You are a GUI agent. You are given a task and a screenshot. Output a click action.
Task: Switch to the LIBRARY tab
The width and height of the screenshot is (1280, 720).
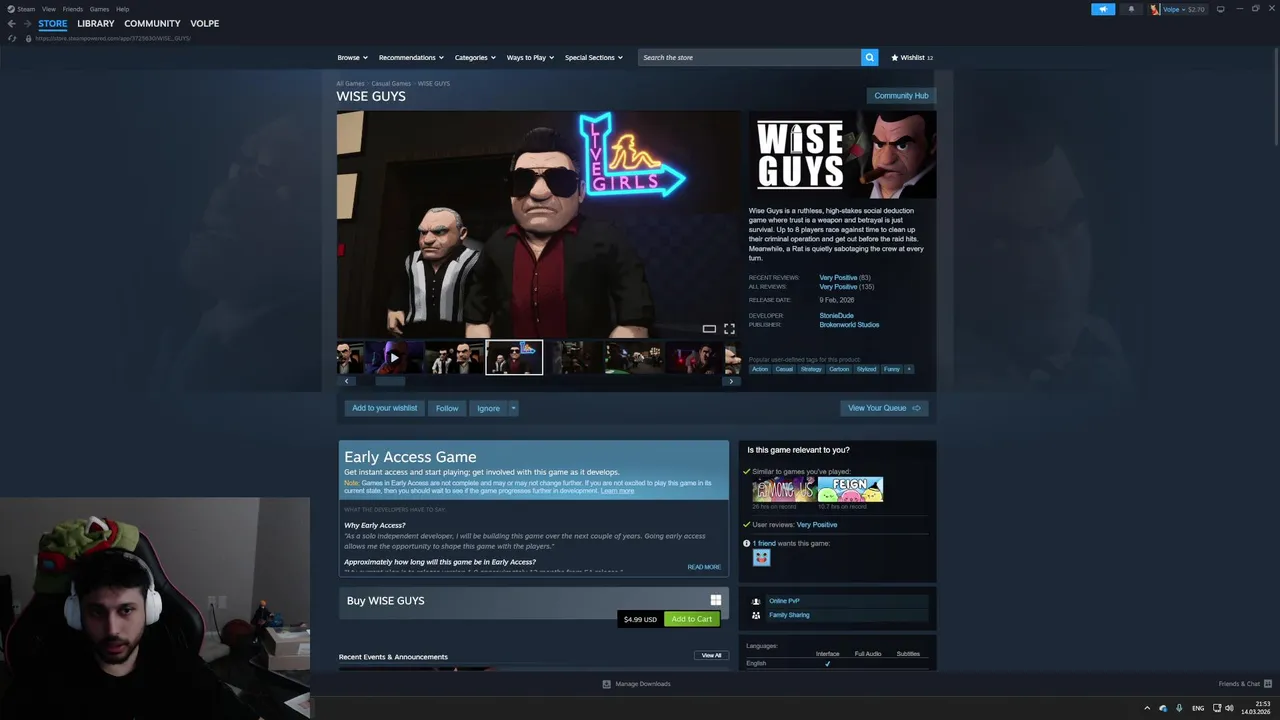click(96, 23)
